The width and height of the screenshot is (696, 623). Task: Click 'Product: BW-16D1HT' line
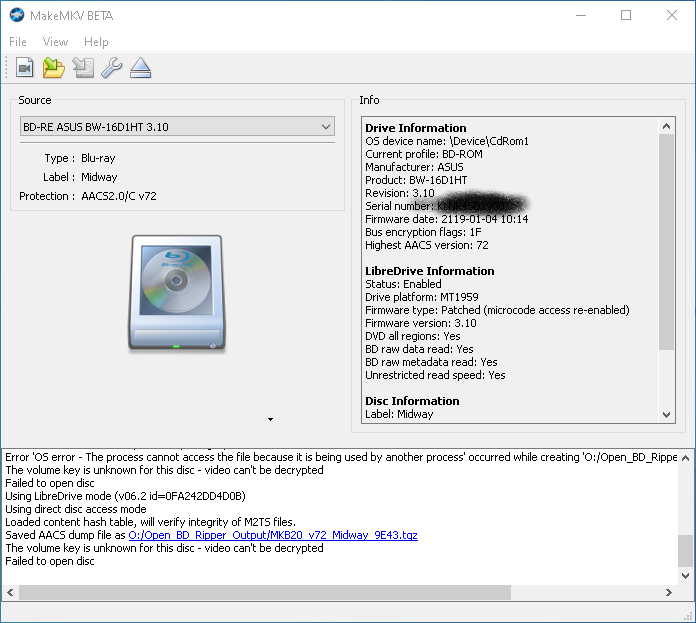coord(416,180)
